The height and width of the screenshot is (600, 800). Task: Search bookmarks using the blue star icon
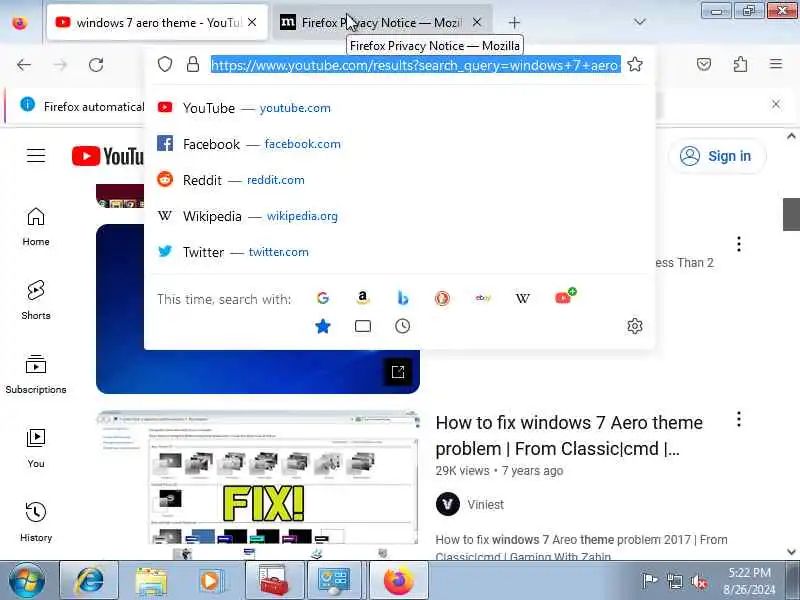[x=322, y=326]
